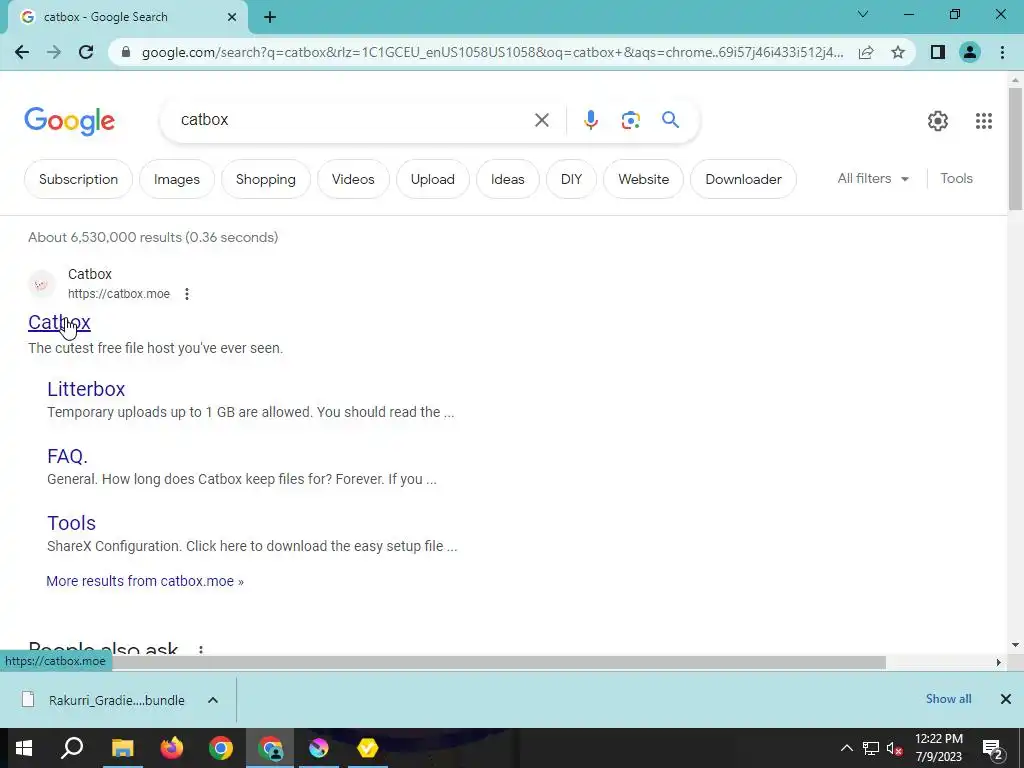Open the Windows Start menu
The width and height of the screenshot is (1024, 768).
[24, 748]
